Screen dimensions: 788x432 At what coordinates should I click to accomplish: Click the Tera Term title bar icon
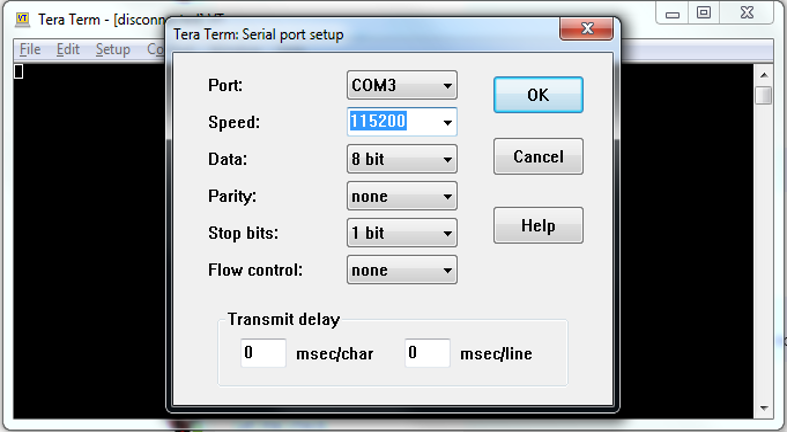pyautogui.click(x=22, y=19)
